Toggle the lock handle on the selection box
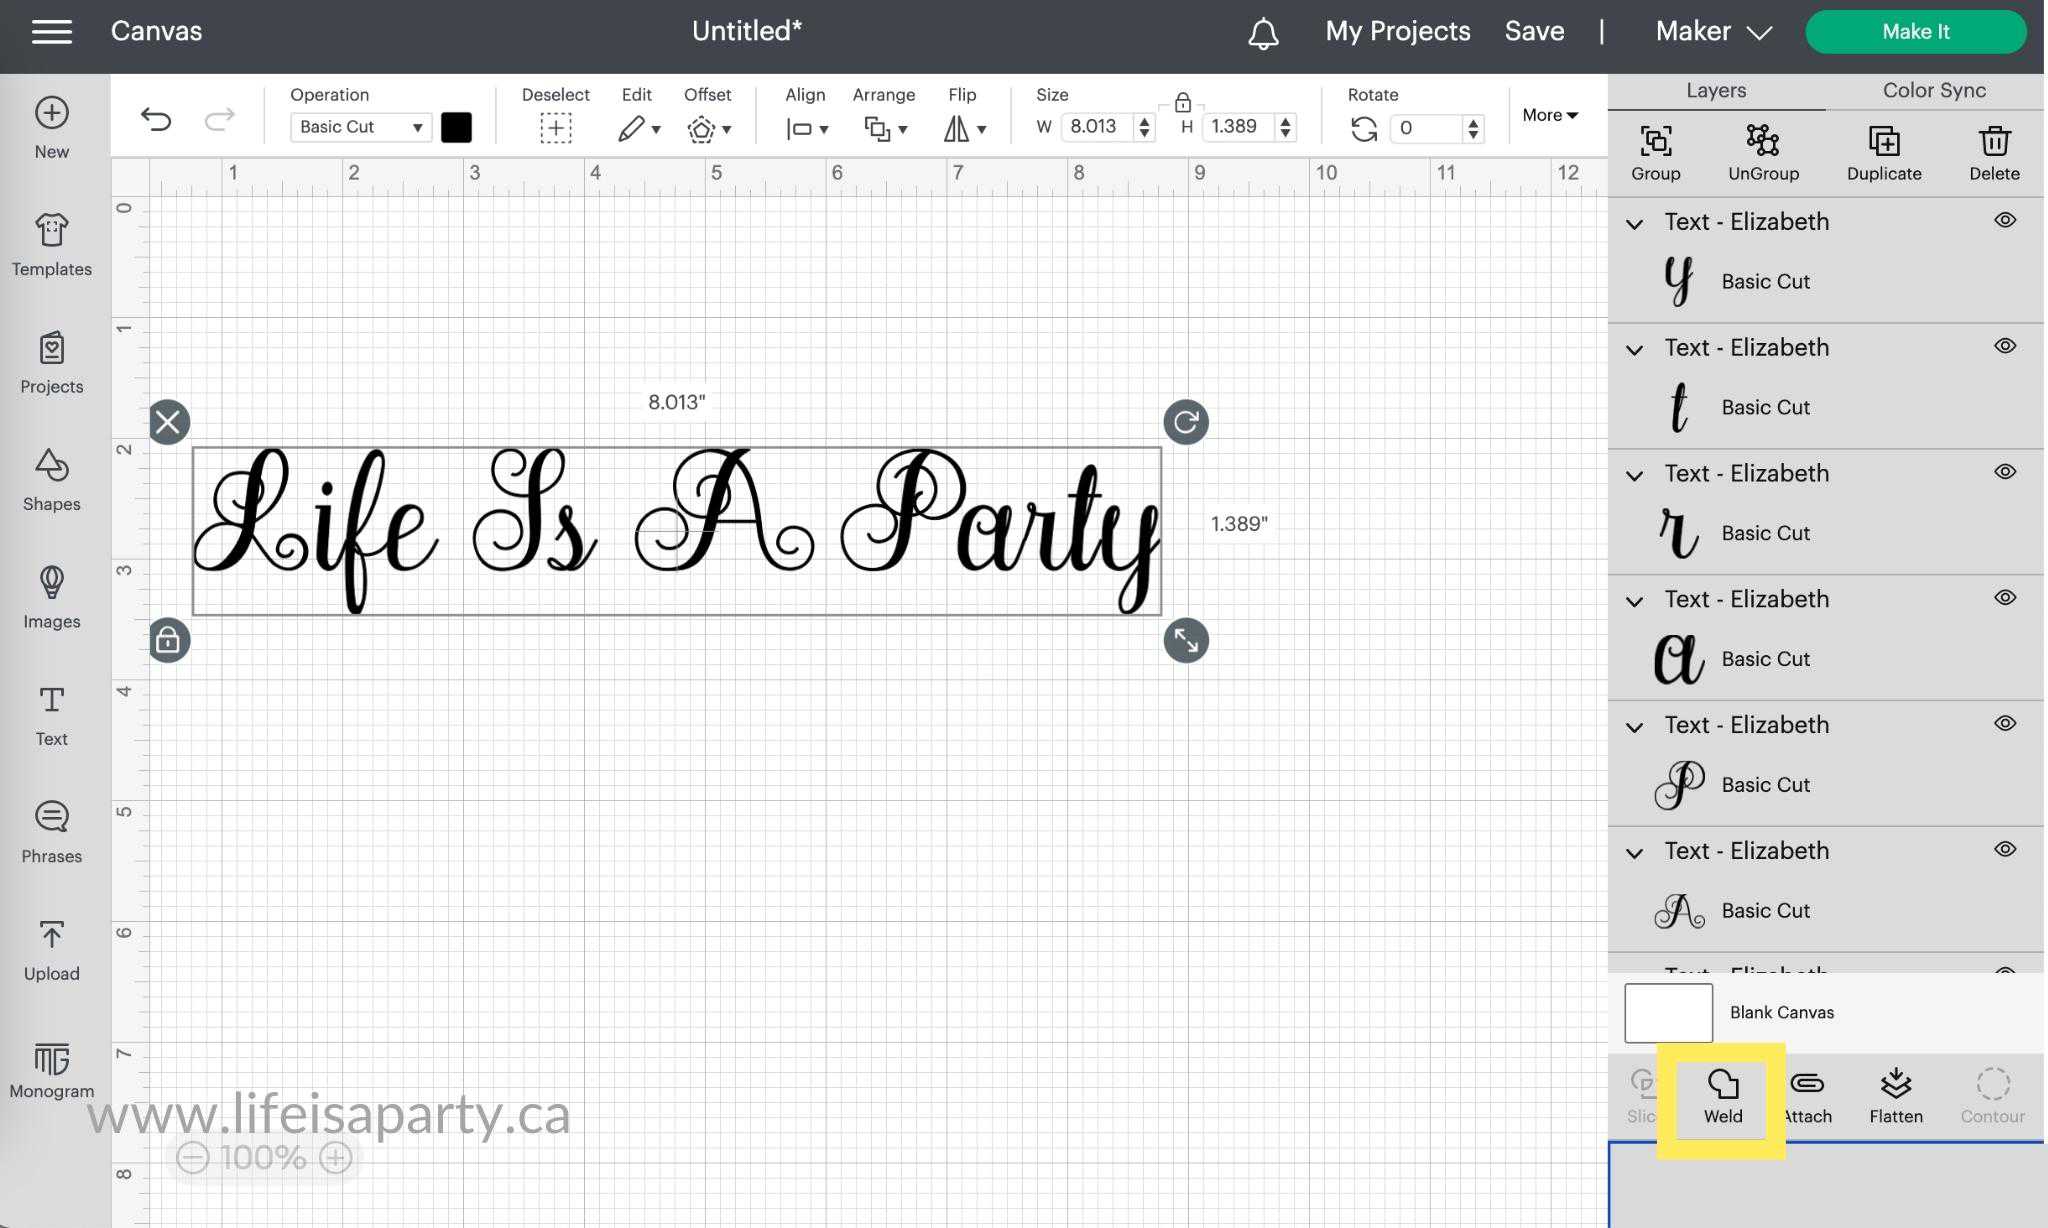The width and height of the screenshot is (2048, 1228). tap(168, 640)
